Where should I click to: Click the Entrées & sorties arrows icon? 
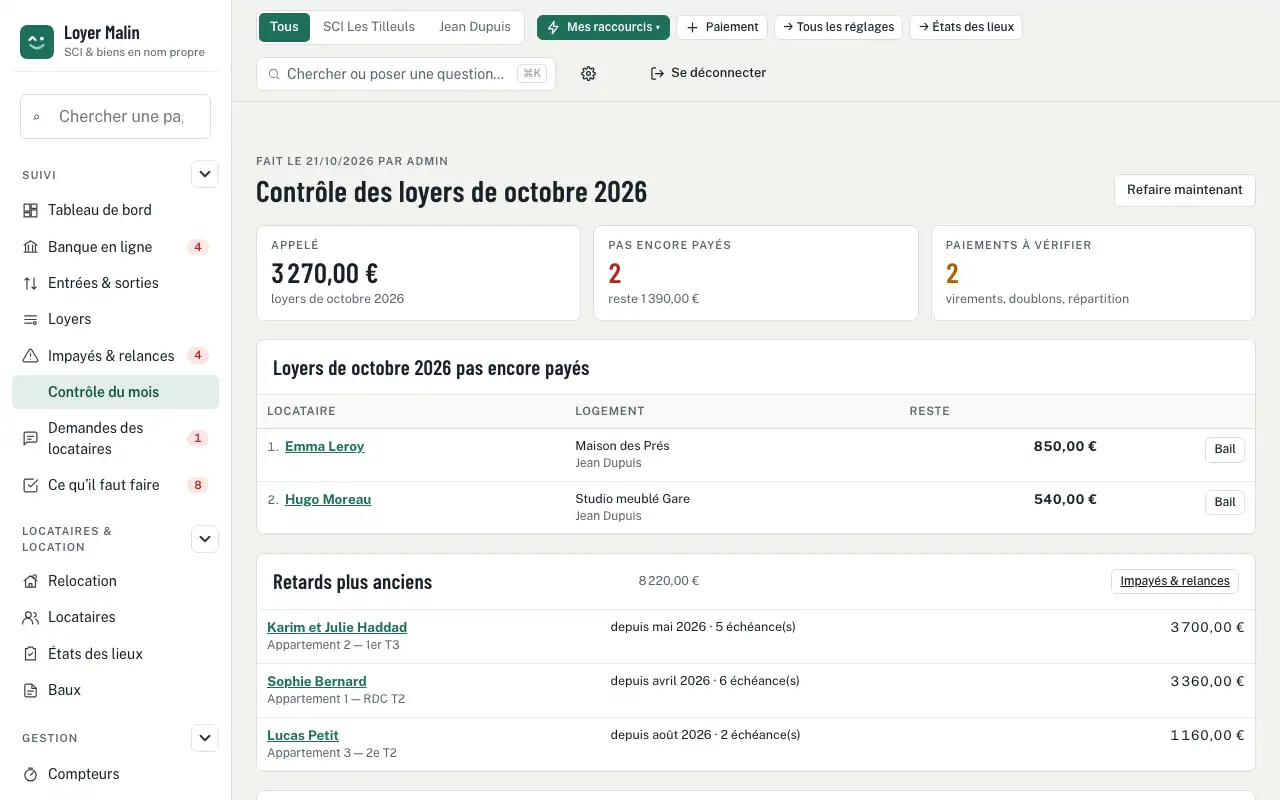[31, 283]
